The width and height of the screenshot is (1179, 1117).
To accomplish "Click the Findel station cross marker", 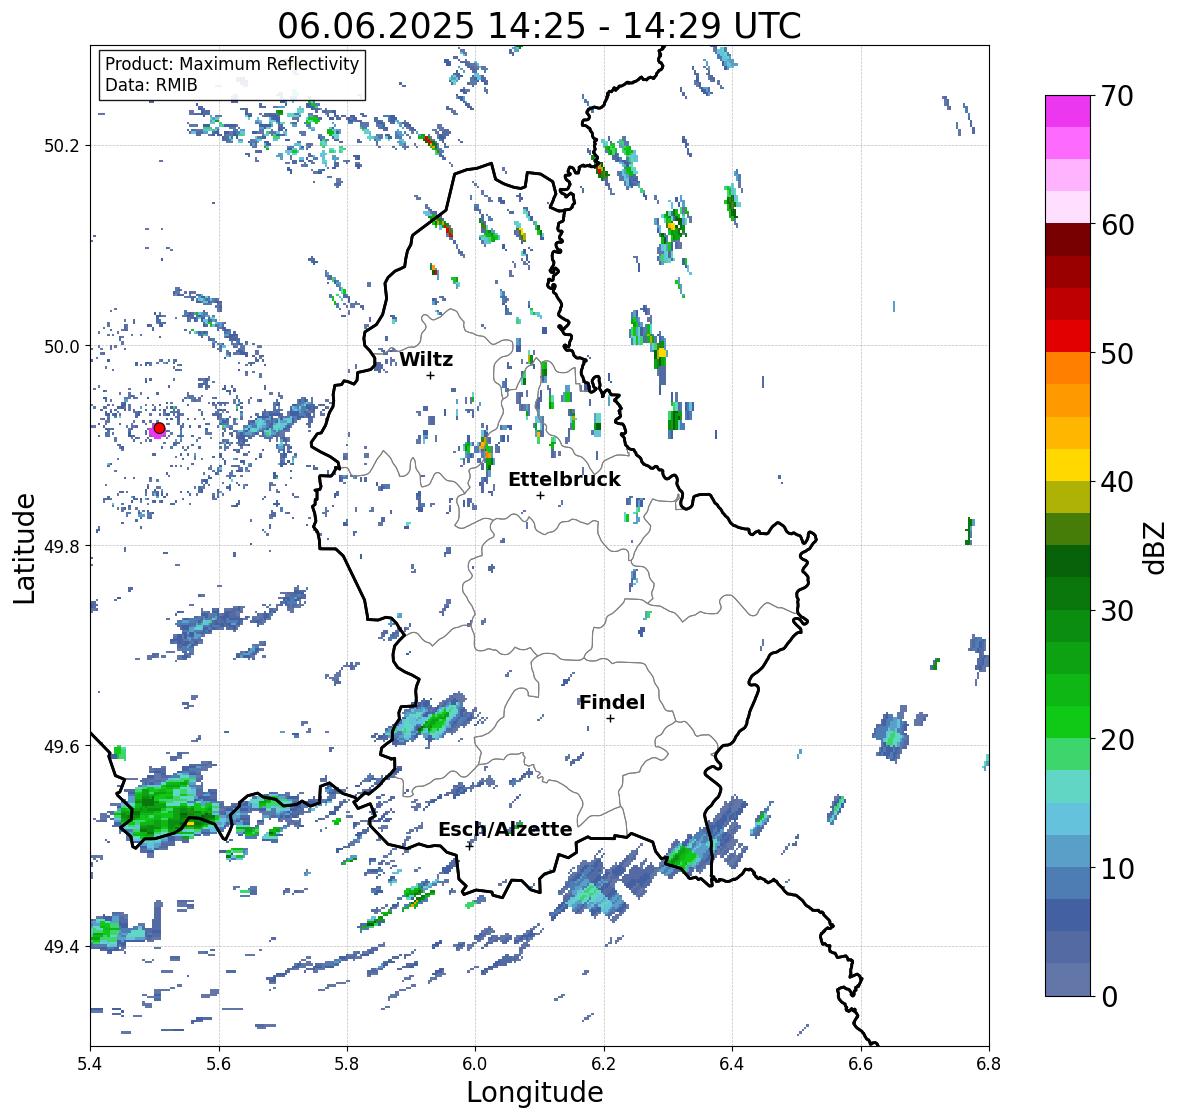I will [610, 719].
